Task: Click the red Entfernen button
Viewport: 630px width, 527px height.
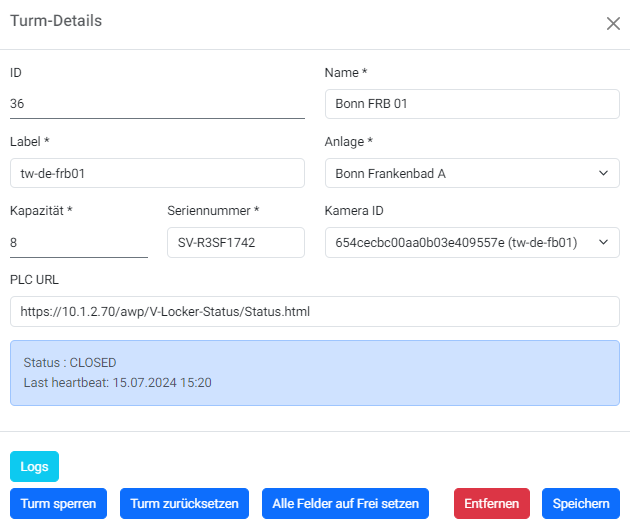Action: point(491,504)
